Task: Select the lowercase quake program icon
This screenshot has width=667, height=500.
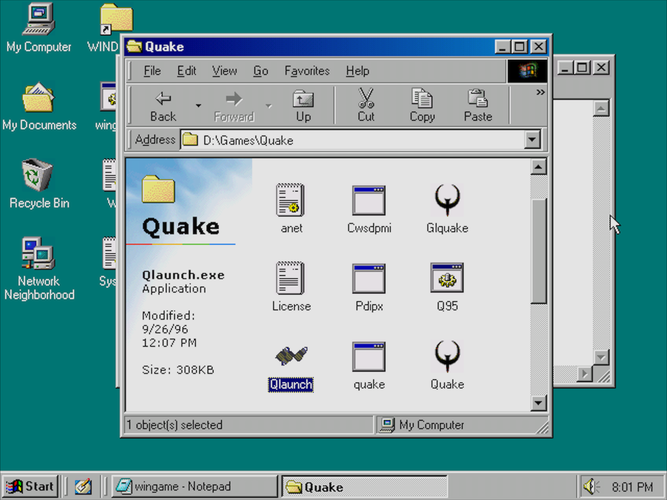Action: coord(369,357)
